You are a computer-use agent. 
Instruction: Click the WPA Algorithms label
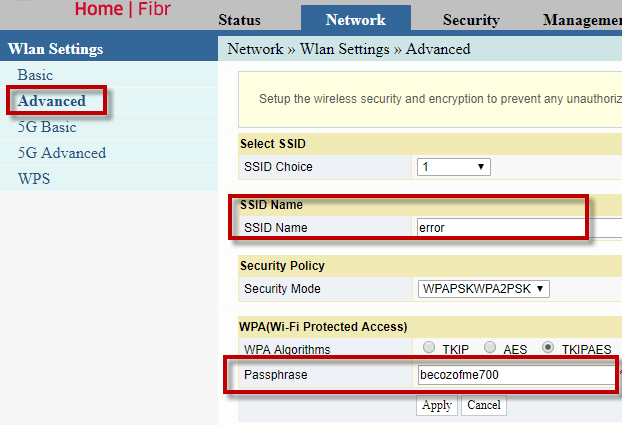287,350
